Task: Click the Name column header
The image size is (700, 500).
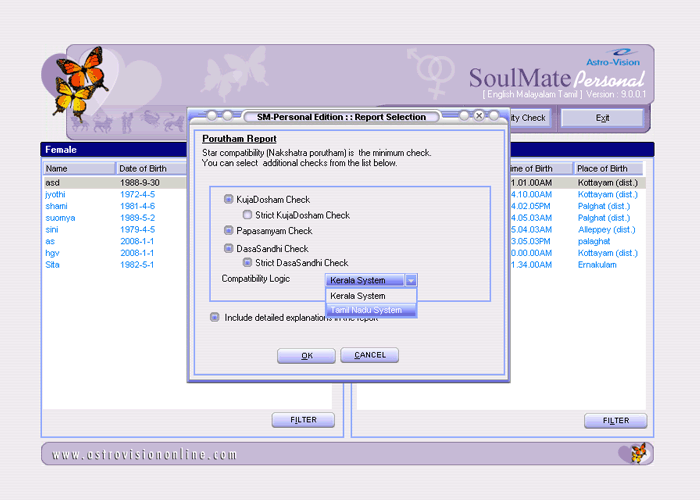Action: point(79,169)
